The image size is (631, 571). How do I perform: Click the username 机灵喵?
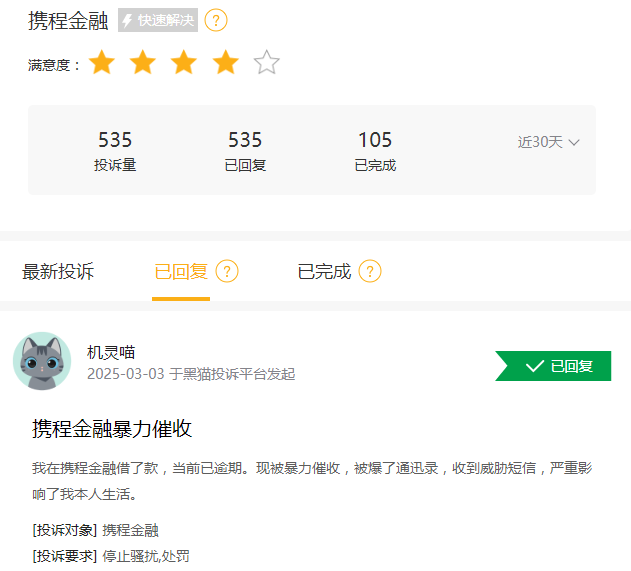[x=111, y=352]
